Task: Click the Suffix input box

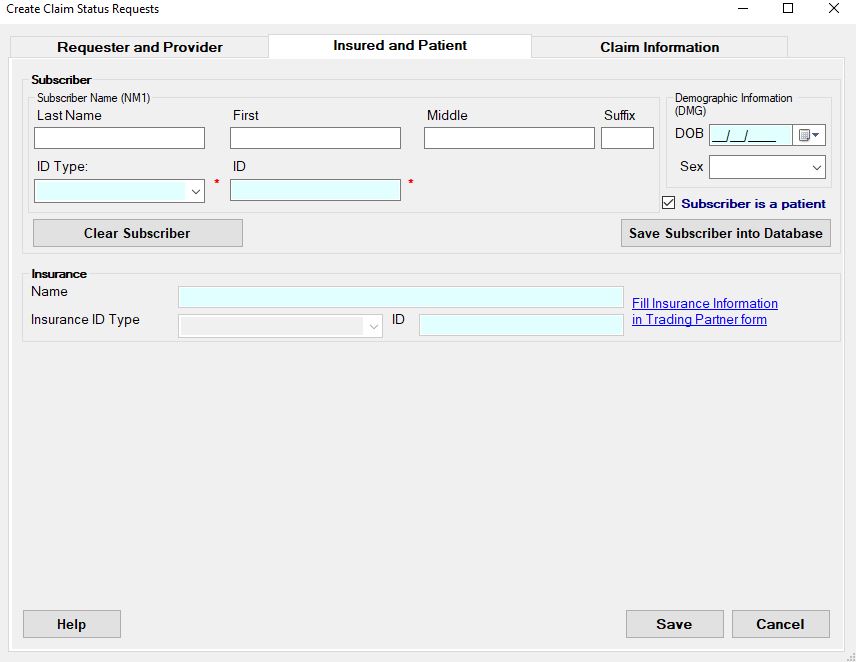Action: [x=627, y=138]
